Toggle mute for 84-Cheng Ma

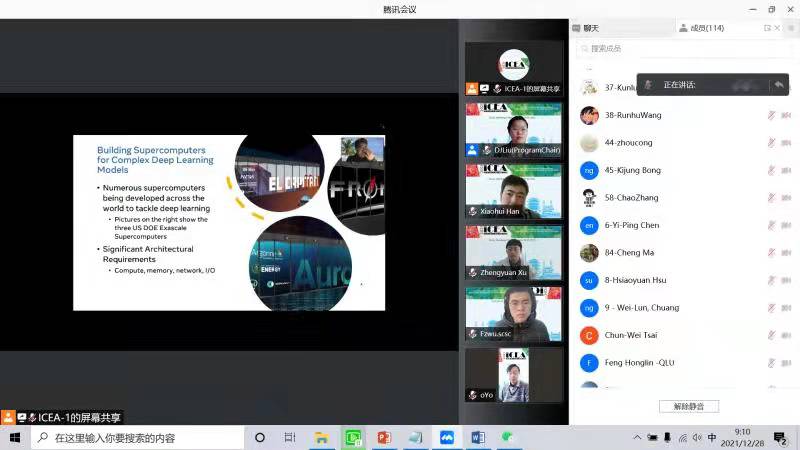point(771,253)
